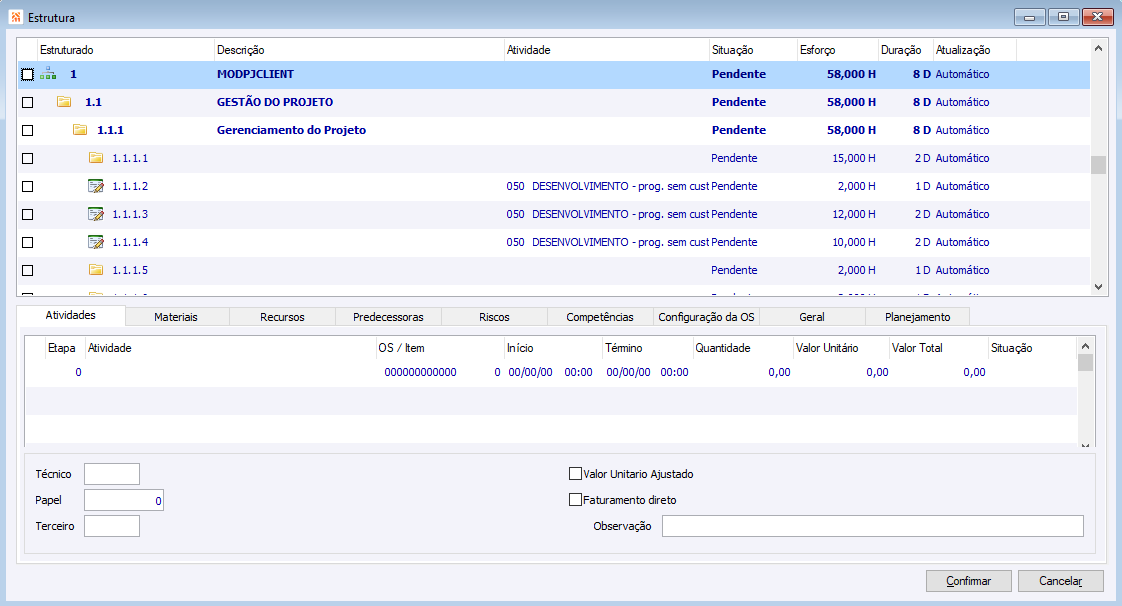The width and height of the screenshot is (1122, 606).
Task: Click the Cancelar button
Action: pos(1060,581)
